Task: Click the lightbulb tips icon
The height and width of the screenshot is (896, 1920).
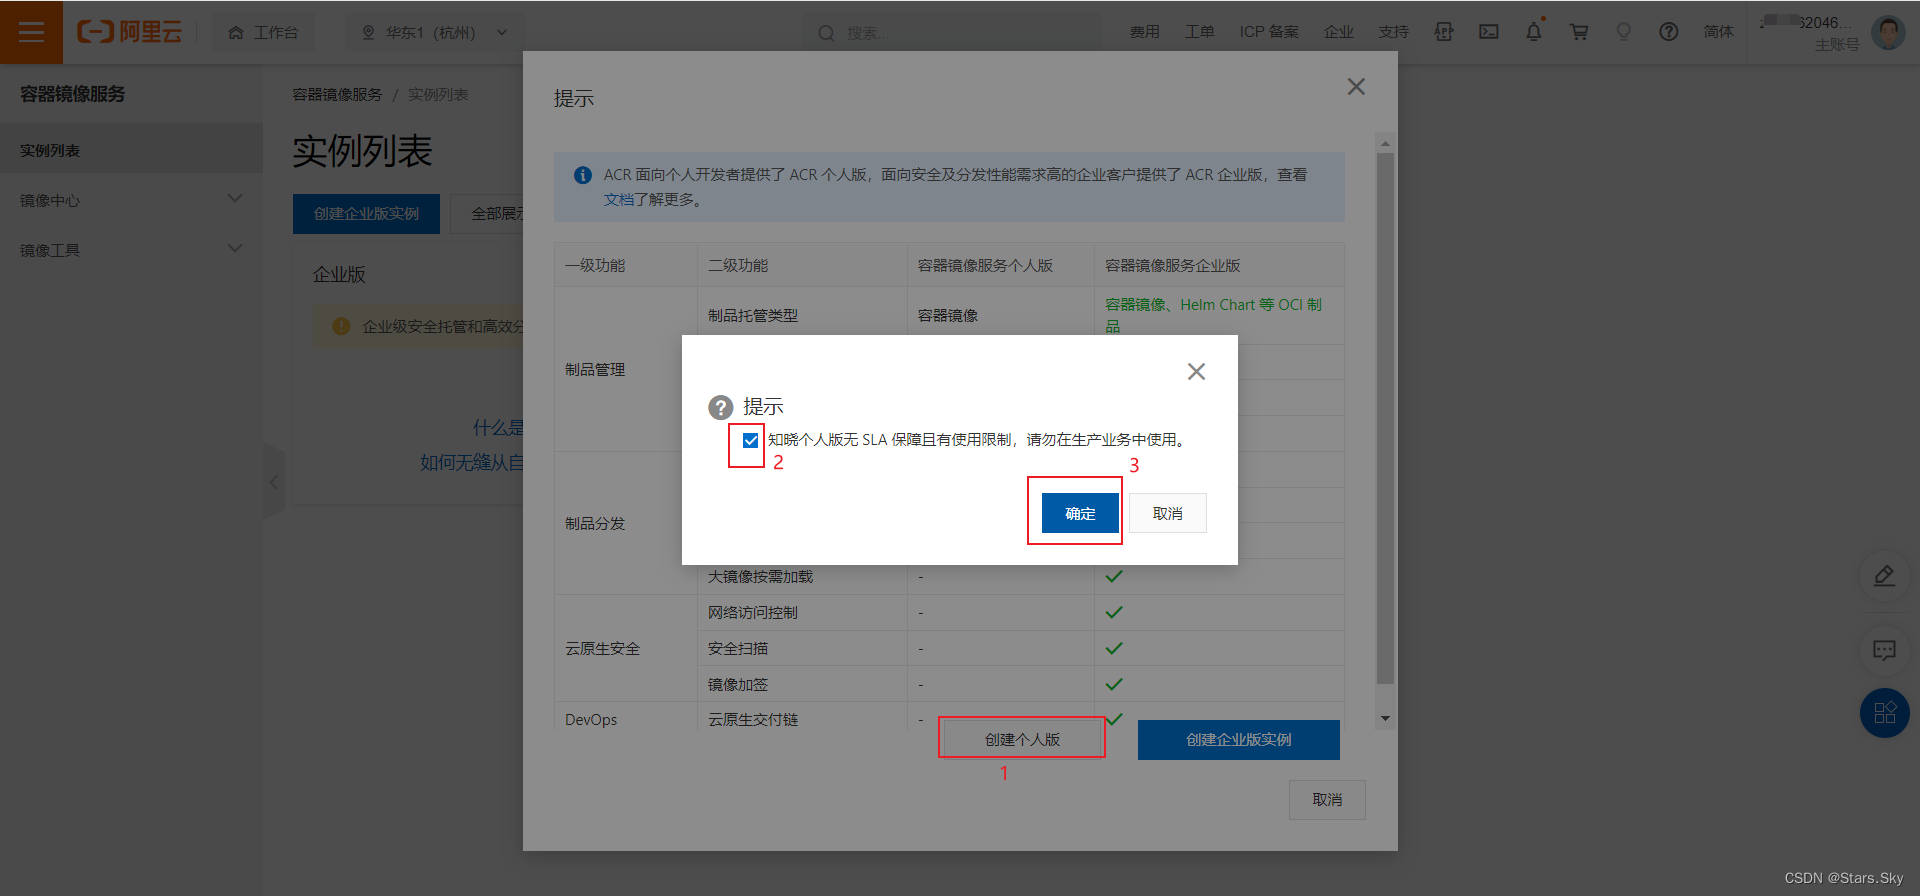Action: 1624,32
